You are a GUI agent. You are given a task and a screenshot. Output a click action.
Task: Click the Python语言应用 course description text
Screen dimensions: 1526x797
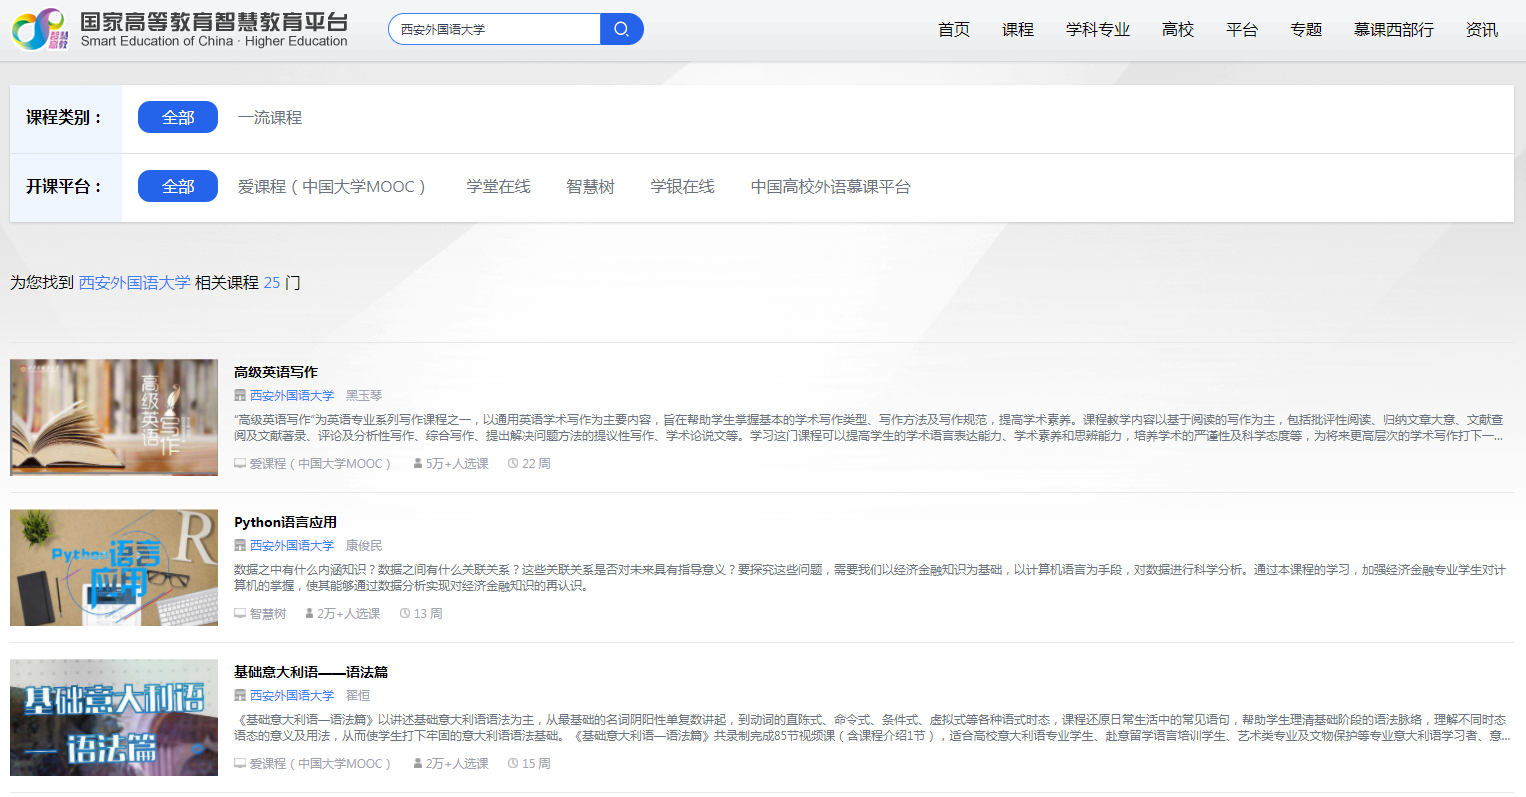tap(870, 578)
